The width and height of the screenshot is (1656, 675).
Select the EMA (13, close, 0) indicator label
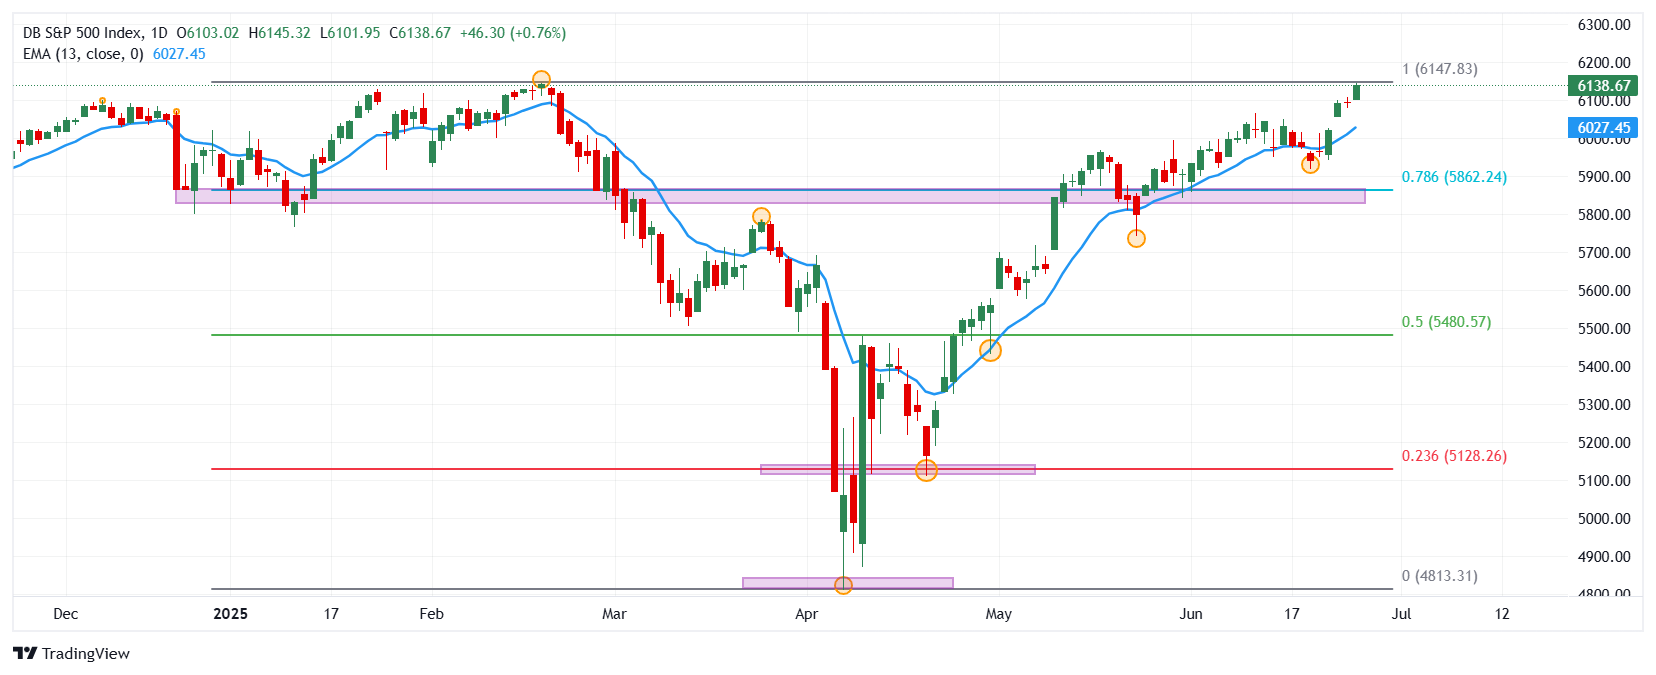(83, 54)
